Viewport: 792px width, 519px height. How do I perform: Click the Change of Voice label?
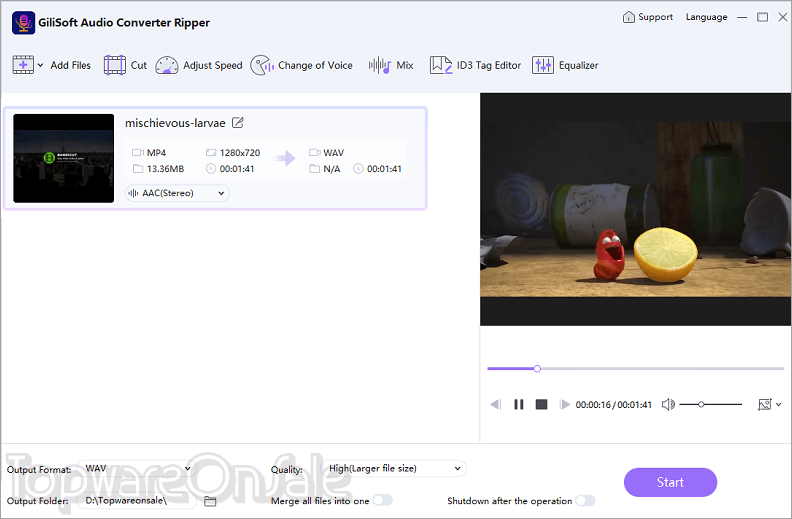click(315, 65)
